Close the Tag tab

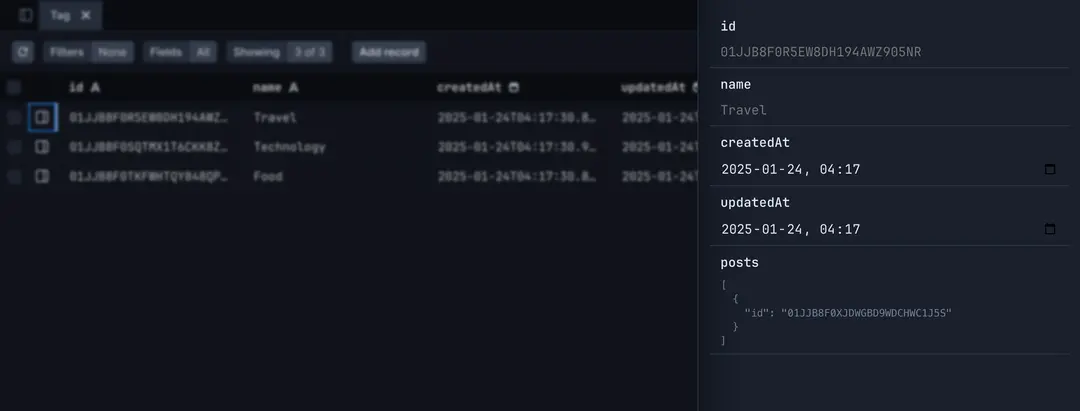(86, 15)
